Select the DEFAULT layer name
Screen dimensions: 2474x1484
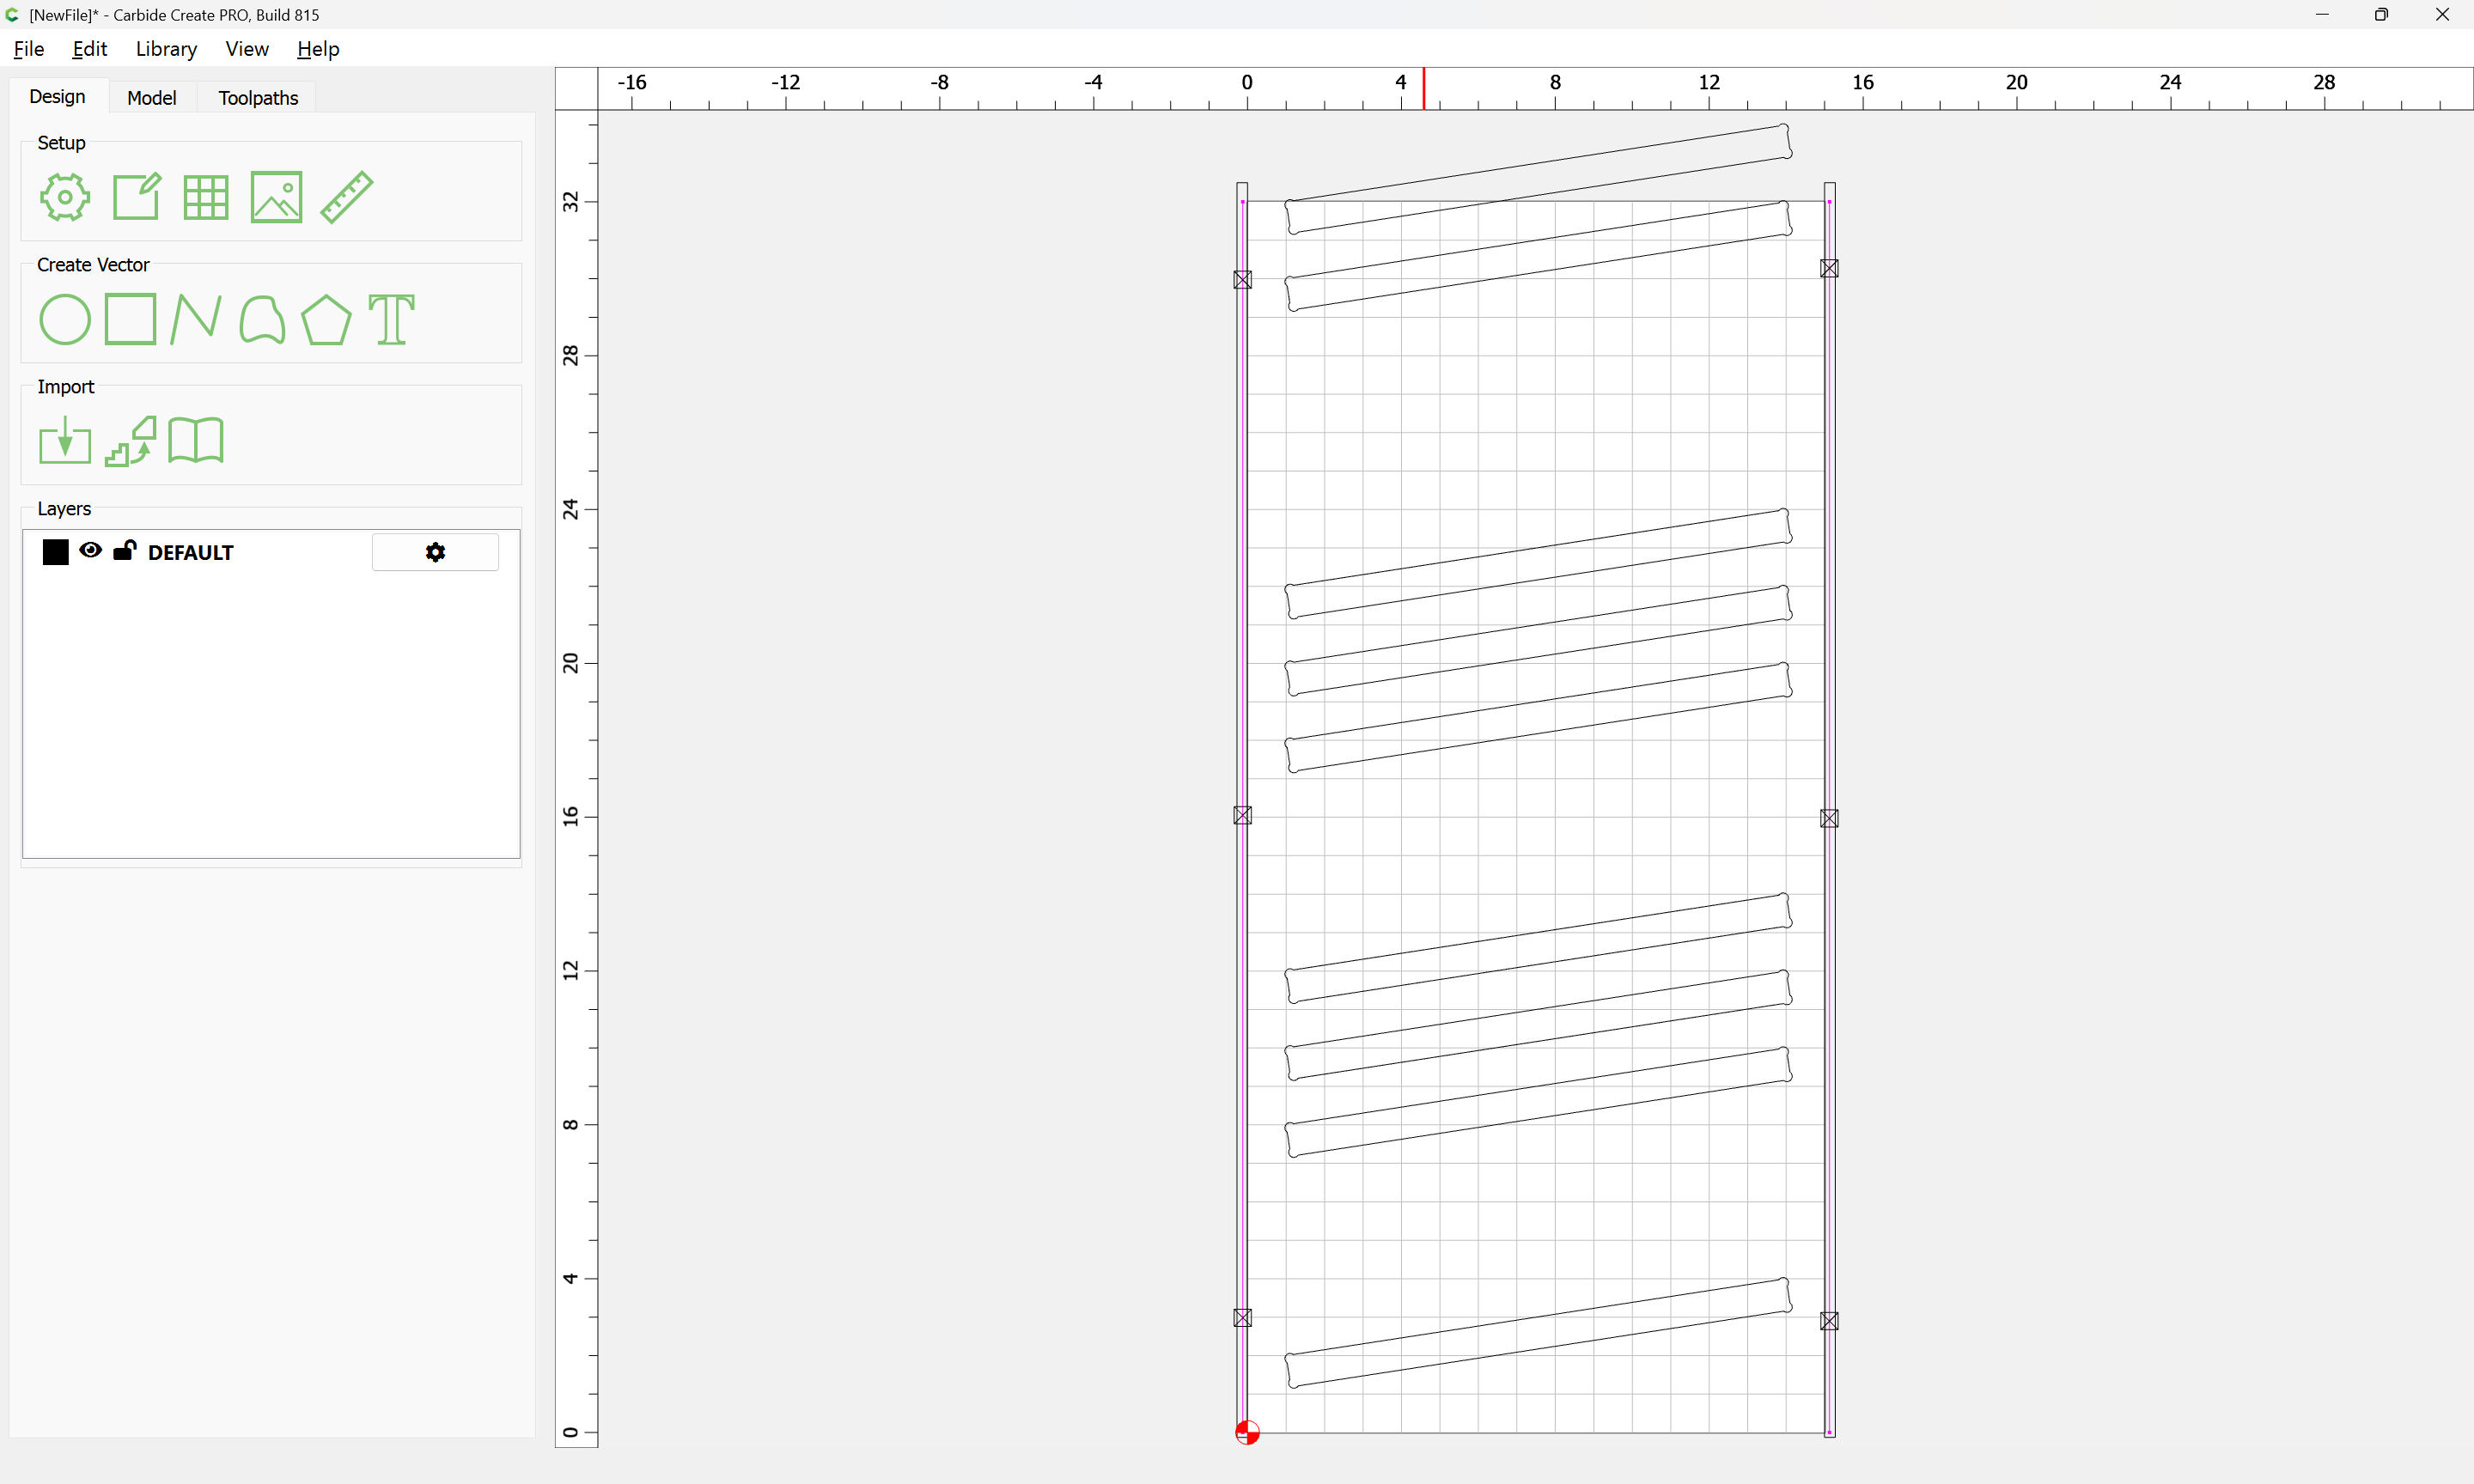[x=191, y=553]
